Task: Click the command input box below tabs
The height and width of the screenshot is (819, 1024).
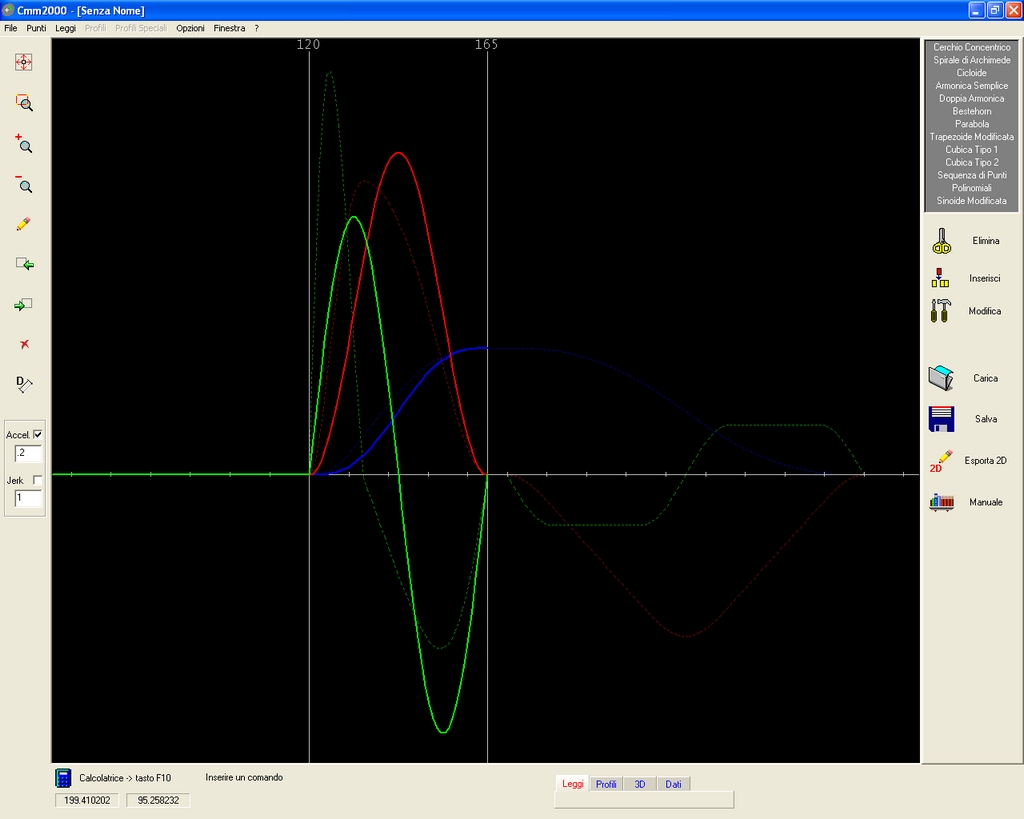Action: pos(644,800)
